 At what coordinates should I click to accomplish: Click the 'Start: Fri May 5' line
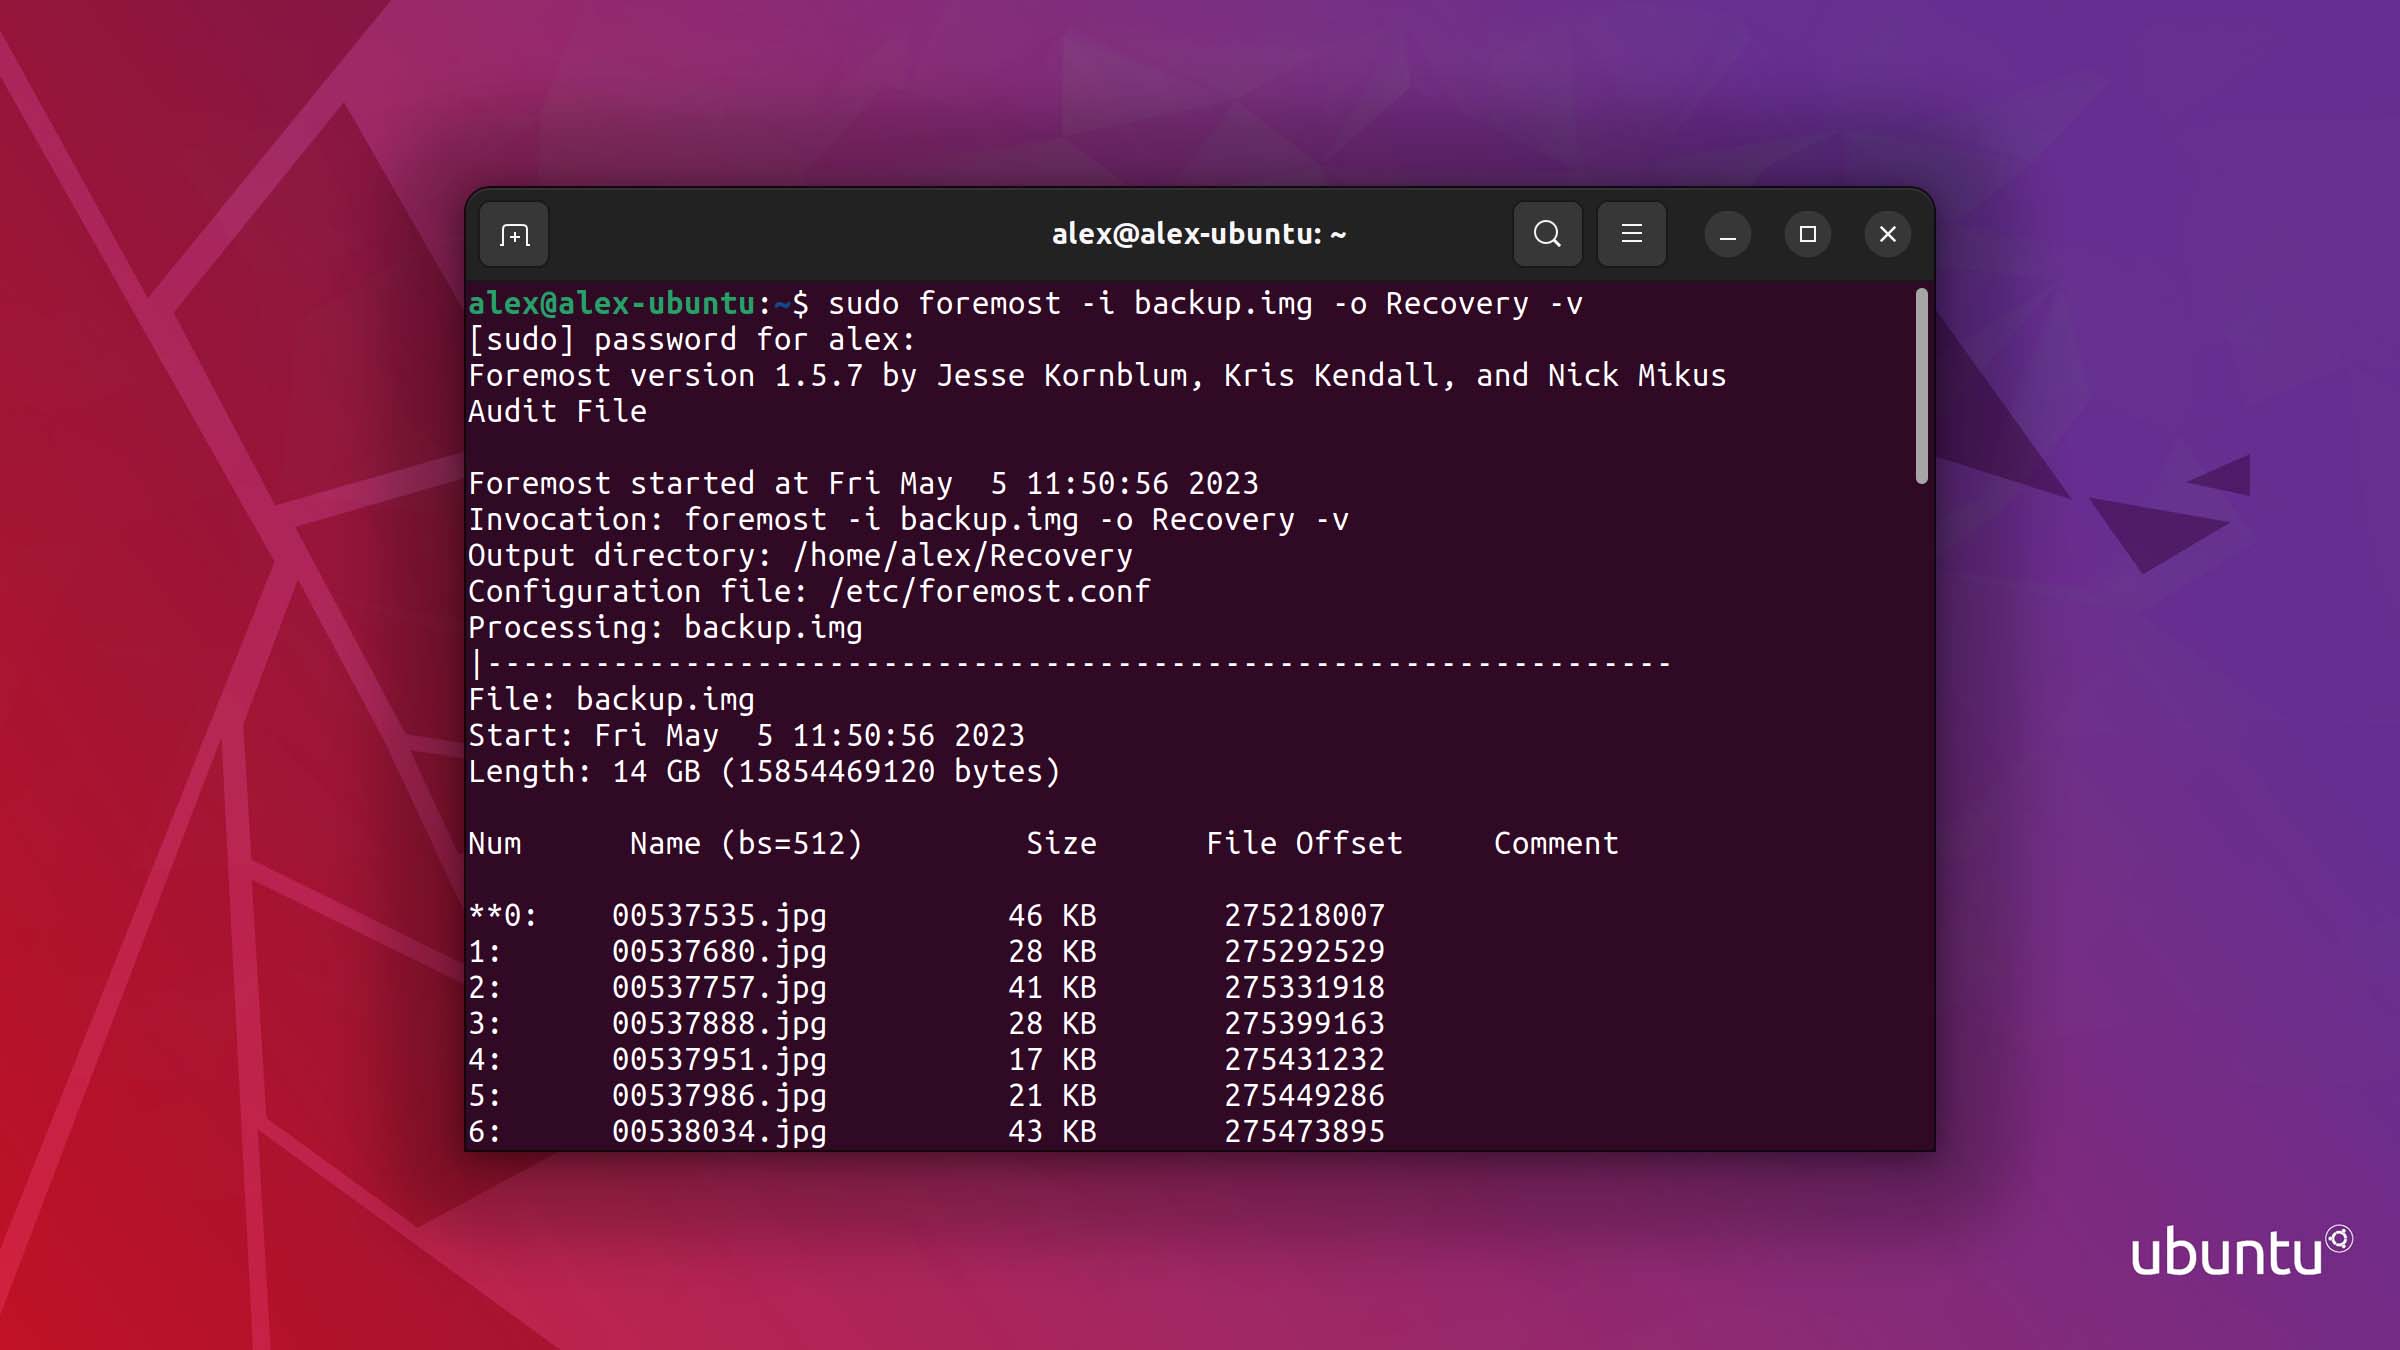tap(746, 736)
